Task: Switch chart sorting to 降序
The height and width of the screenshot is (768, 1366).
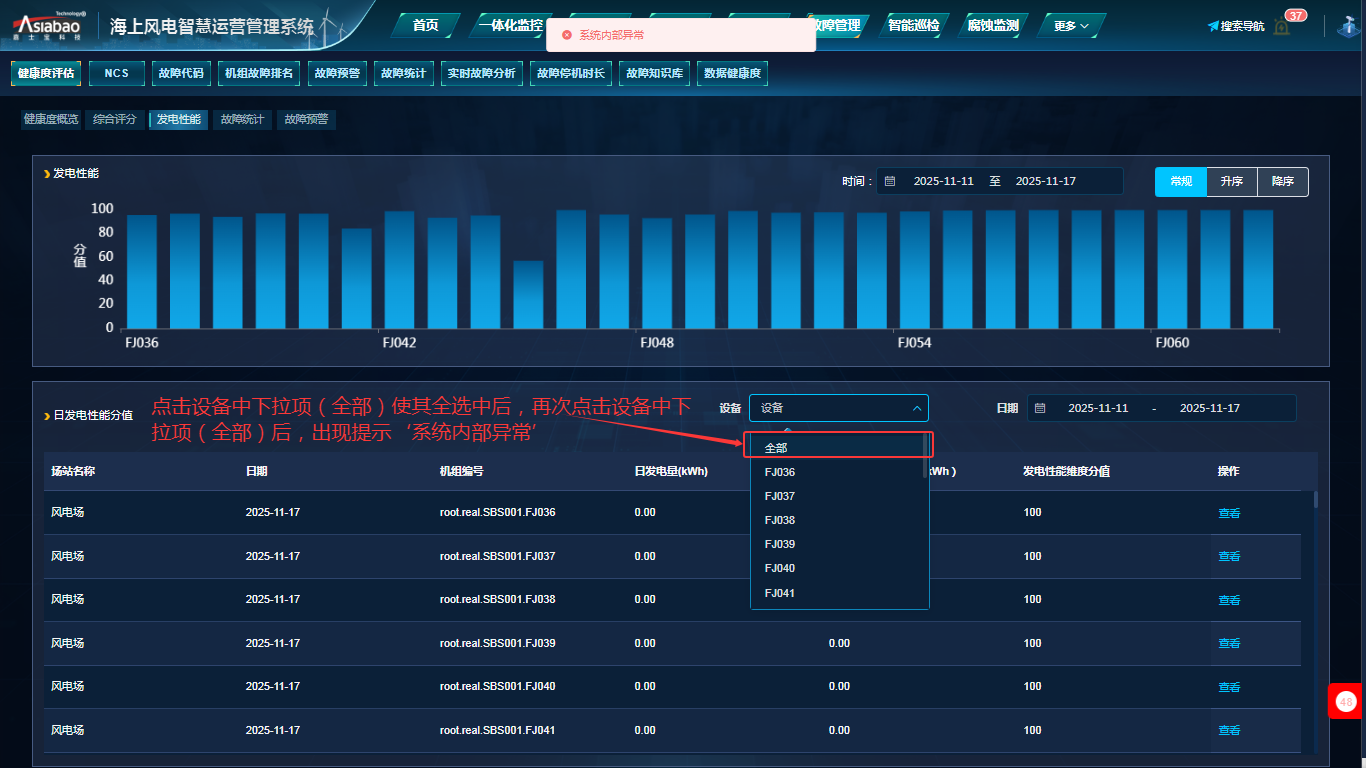Action: click(1282, 182)
